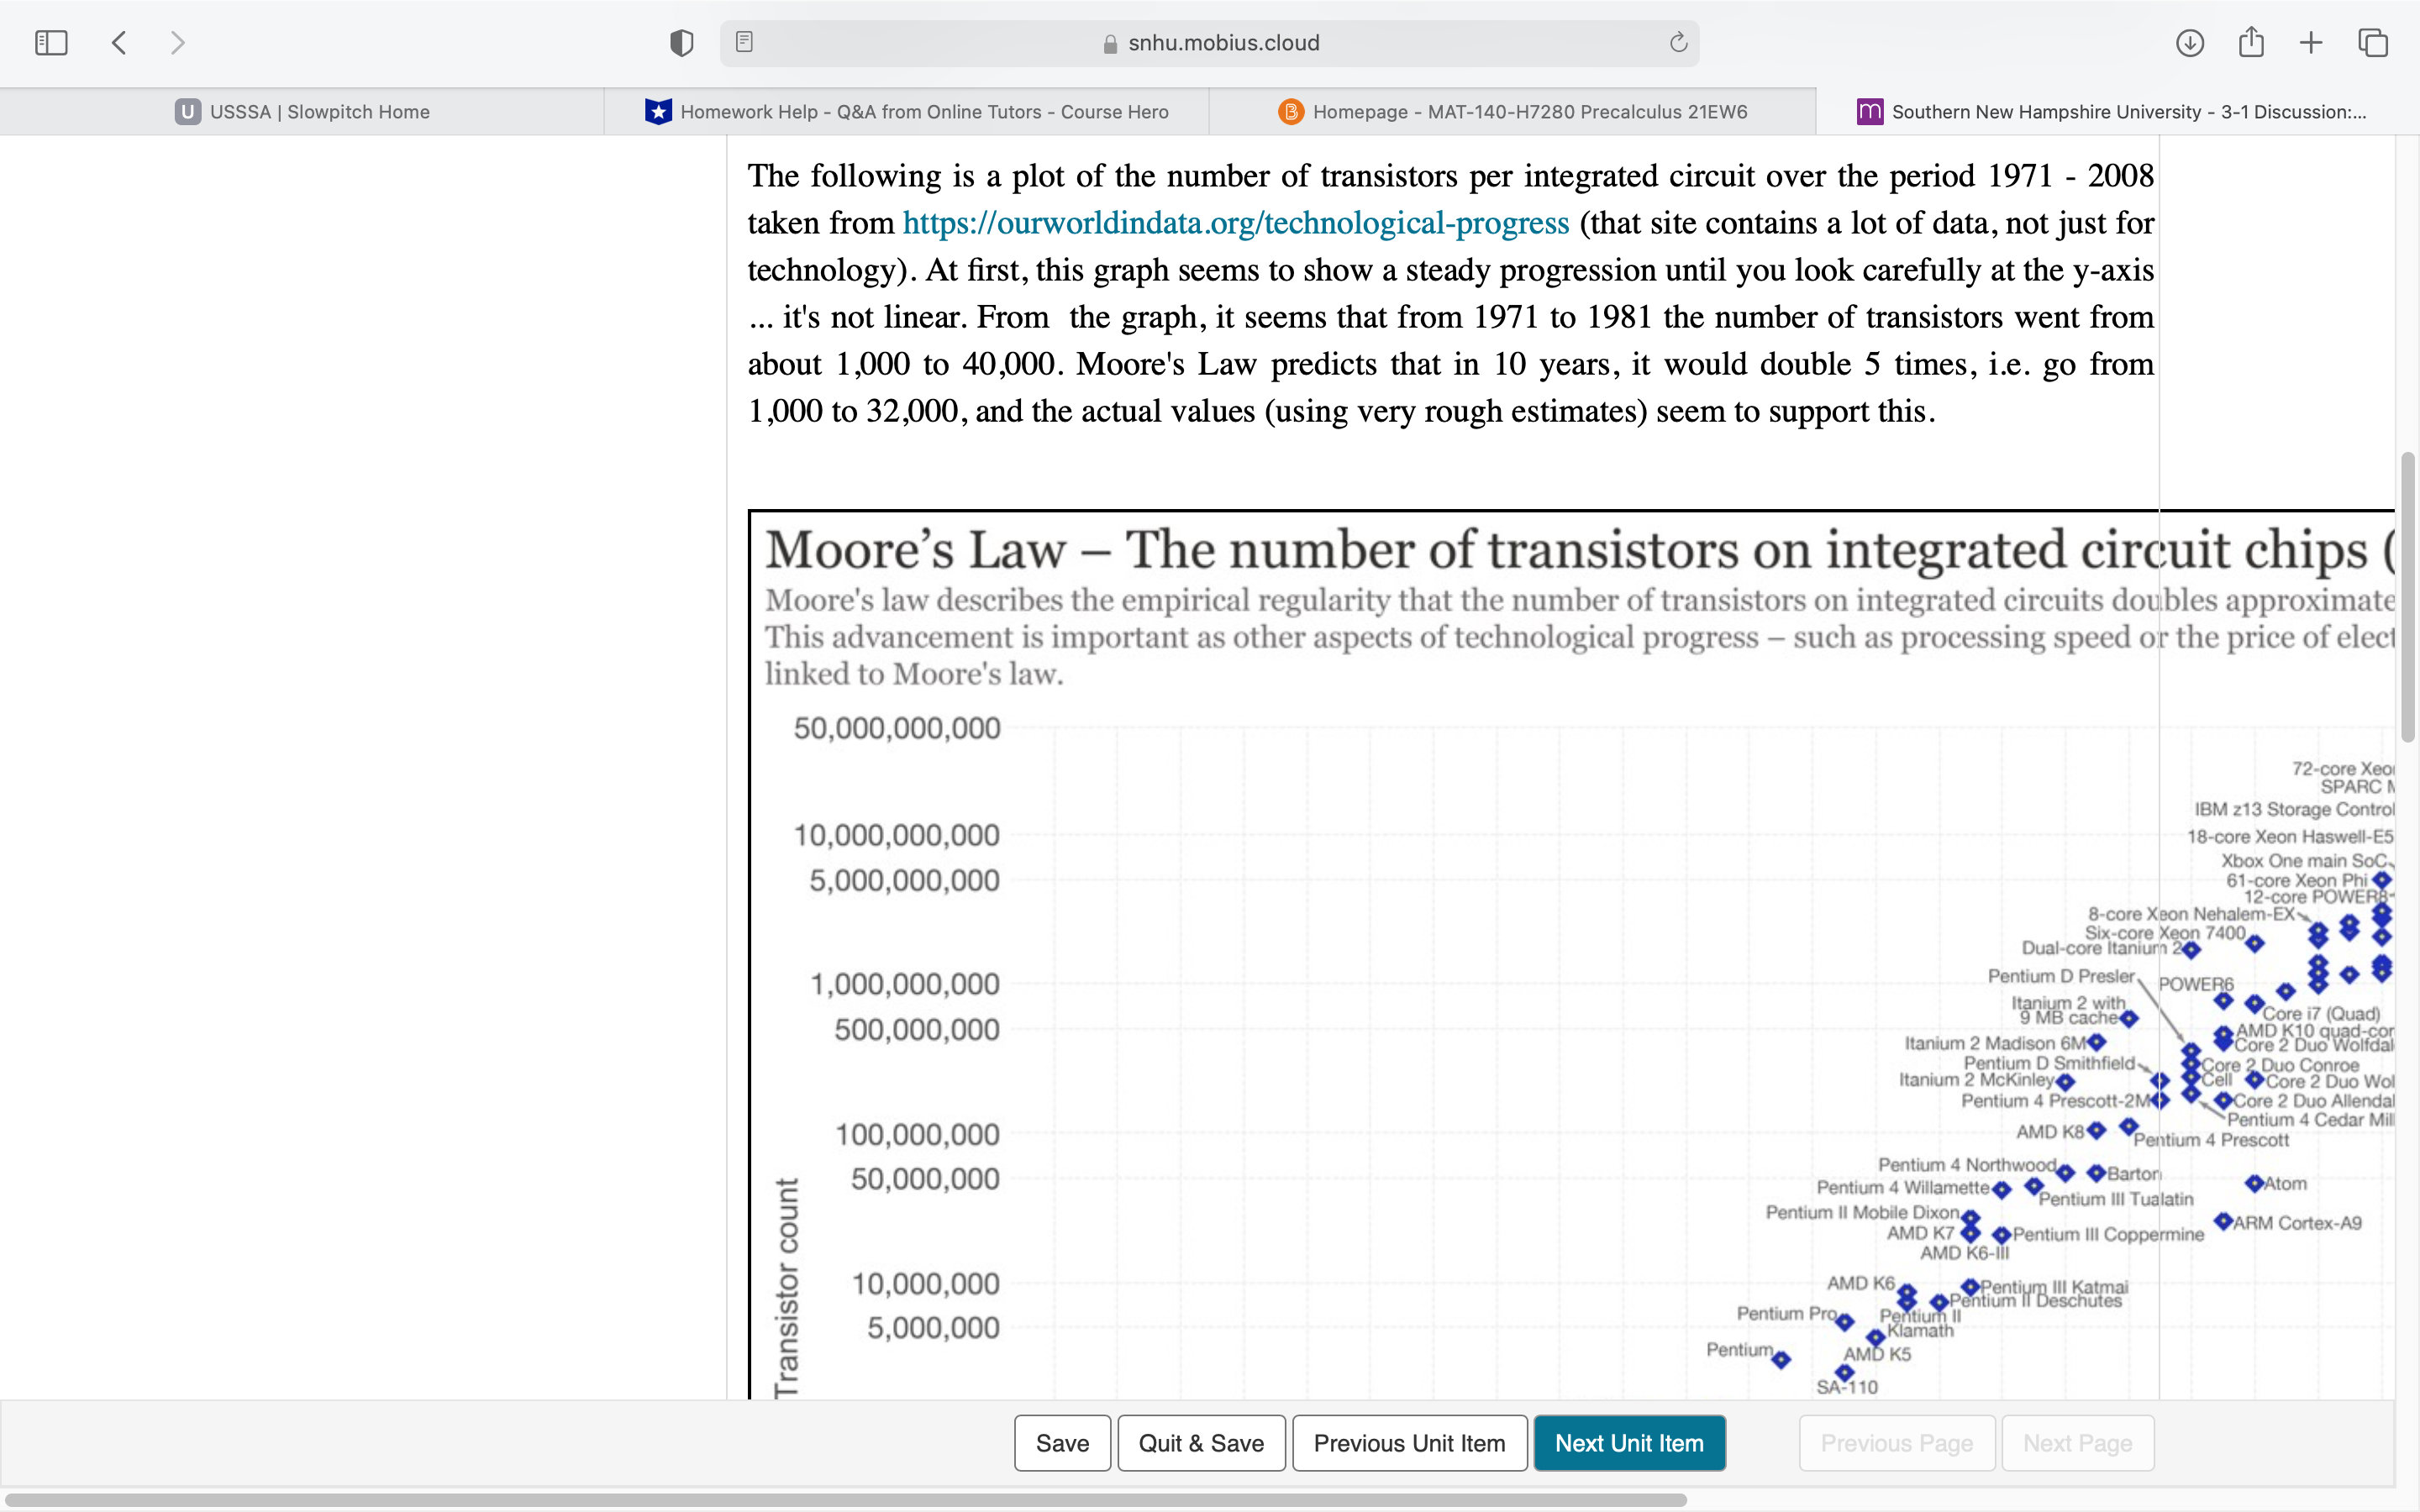Screen dimensions: 2420x1512
Task: Click the forward navigation arrow
Action: click(x=177, y=42)
